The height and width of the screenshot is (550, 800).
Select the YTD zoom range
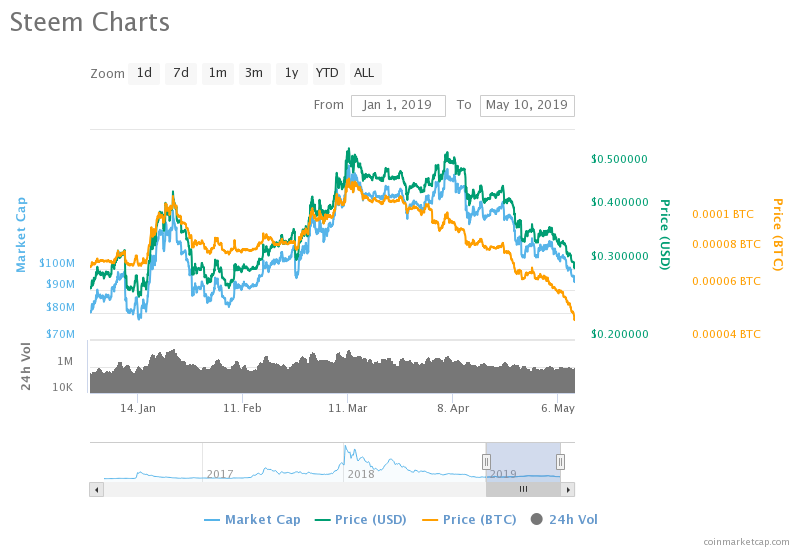pos(327,73)
